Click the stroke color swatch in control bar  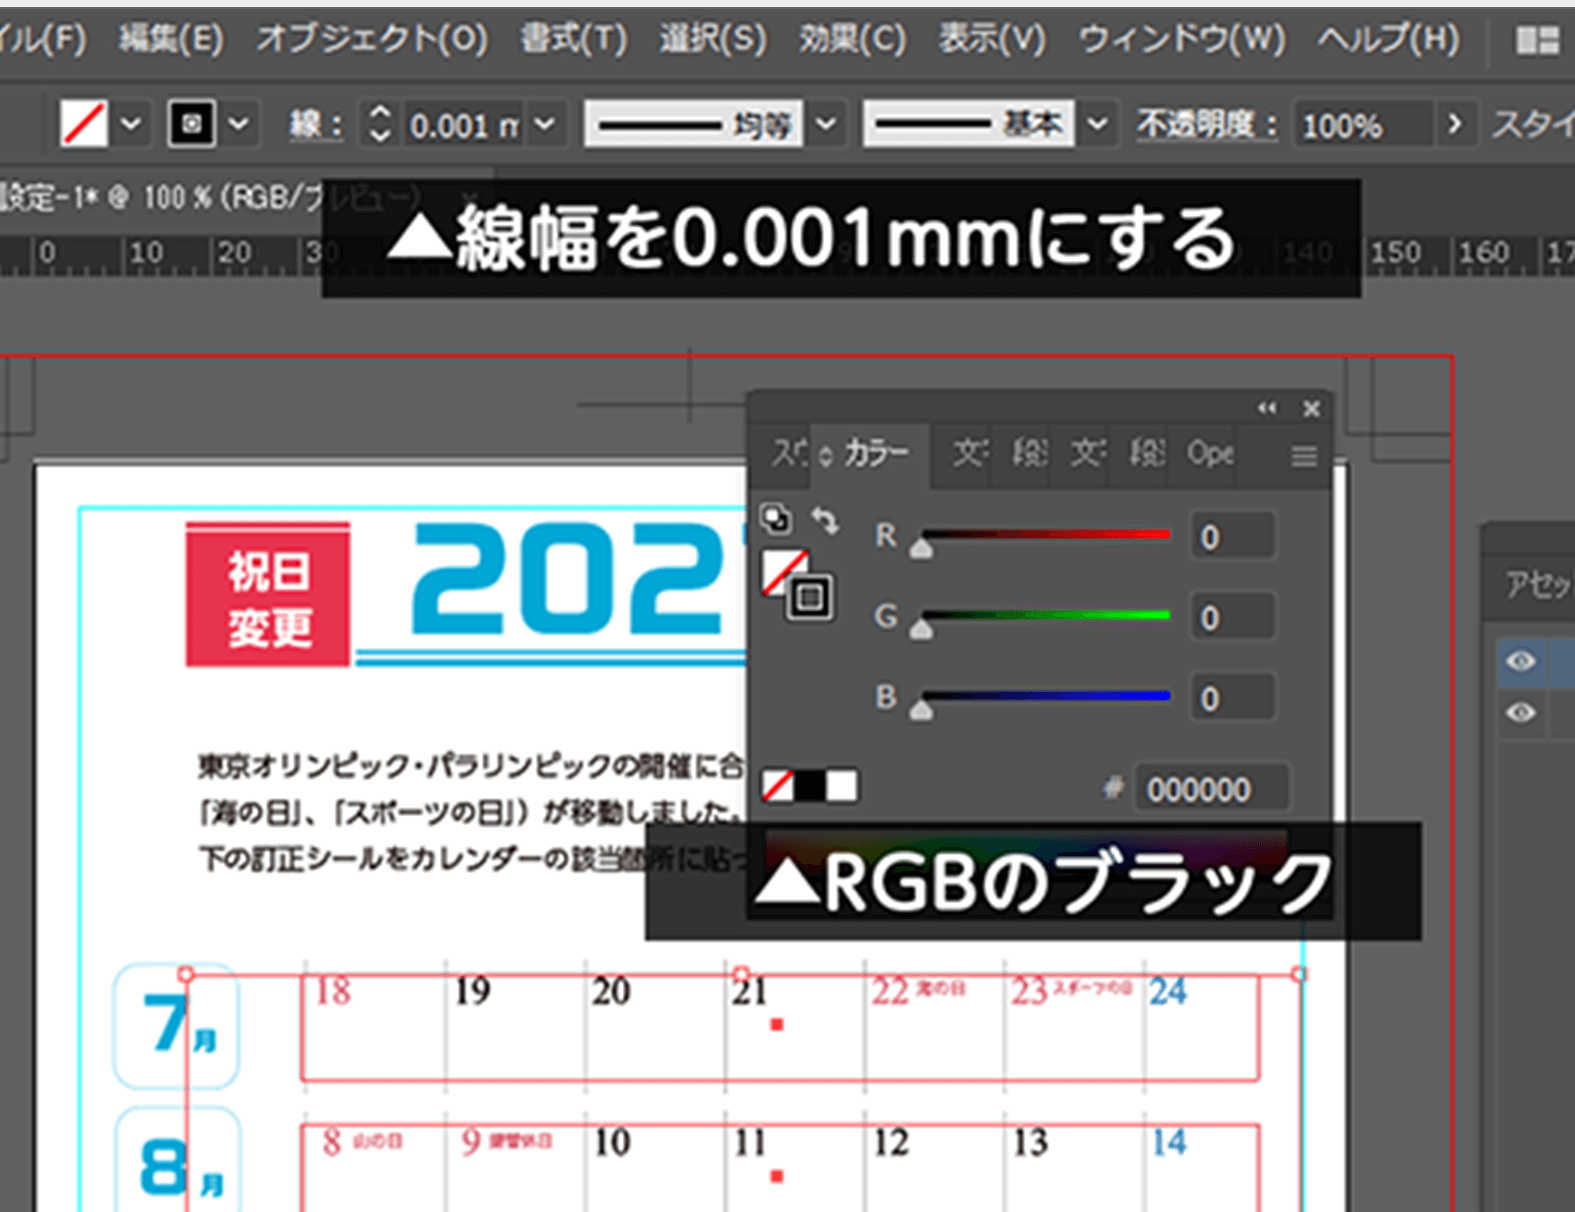pos(191,125)
